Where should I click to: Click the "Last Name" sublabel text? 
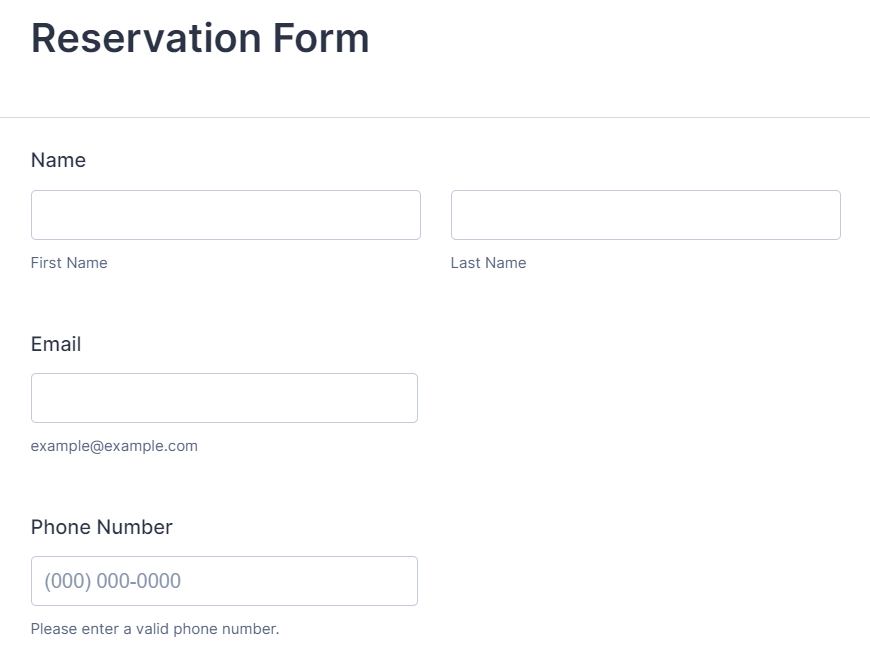pos(488,263)
